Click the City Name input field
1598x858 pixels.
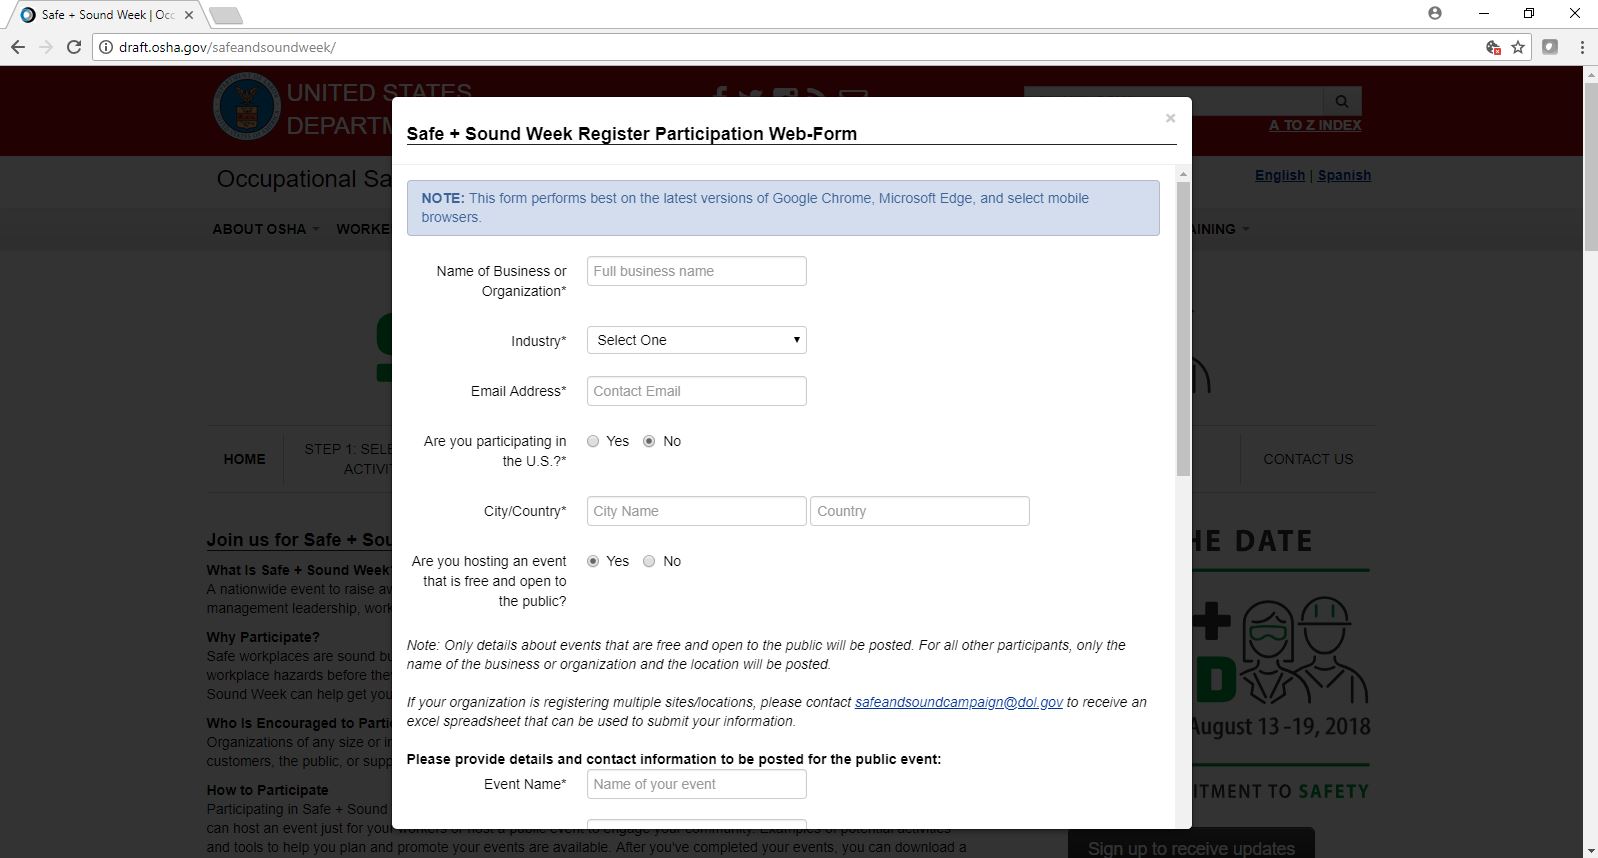point(697,511)
